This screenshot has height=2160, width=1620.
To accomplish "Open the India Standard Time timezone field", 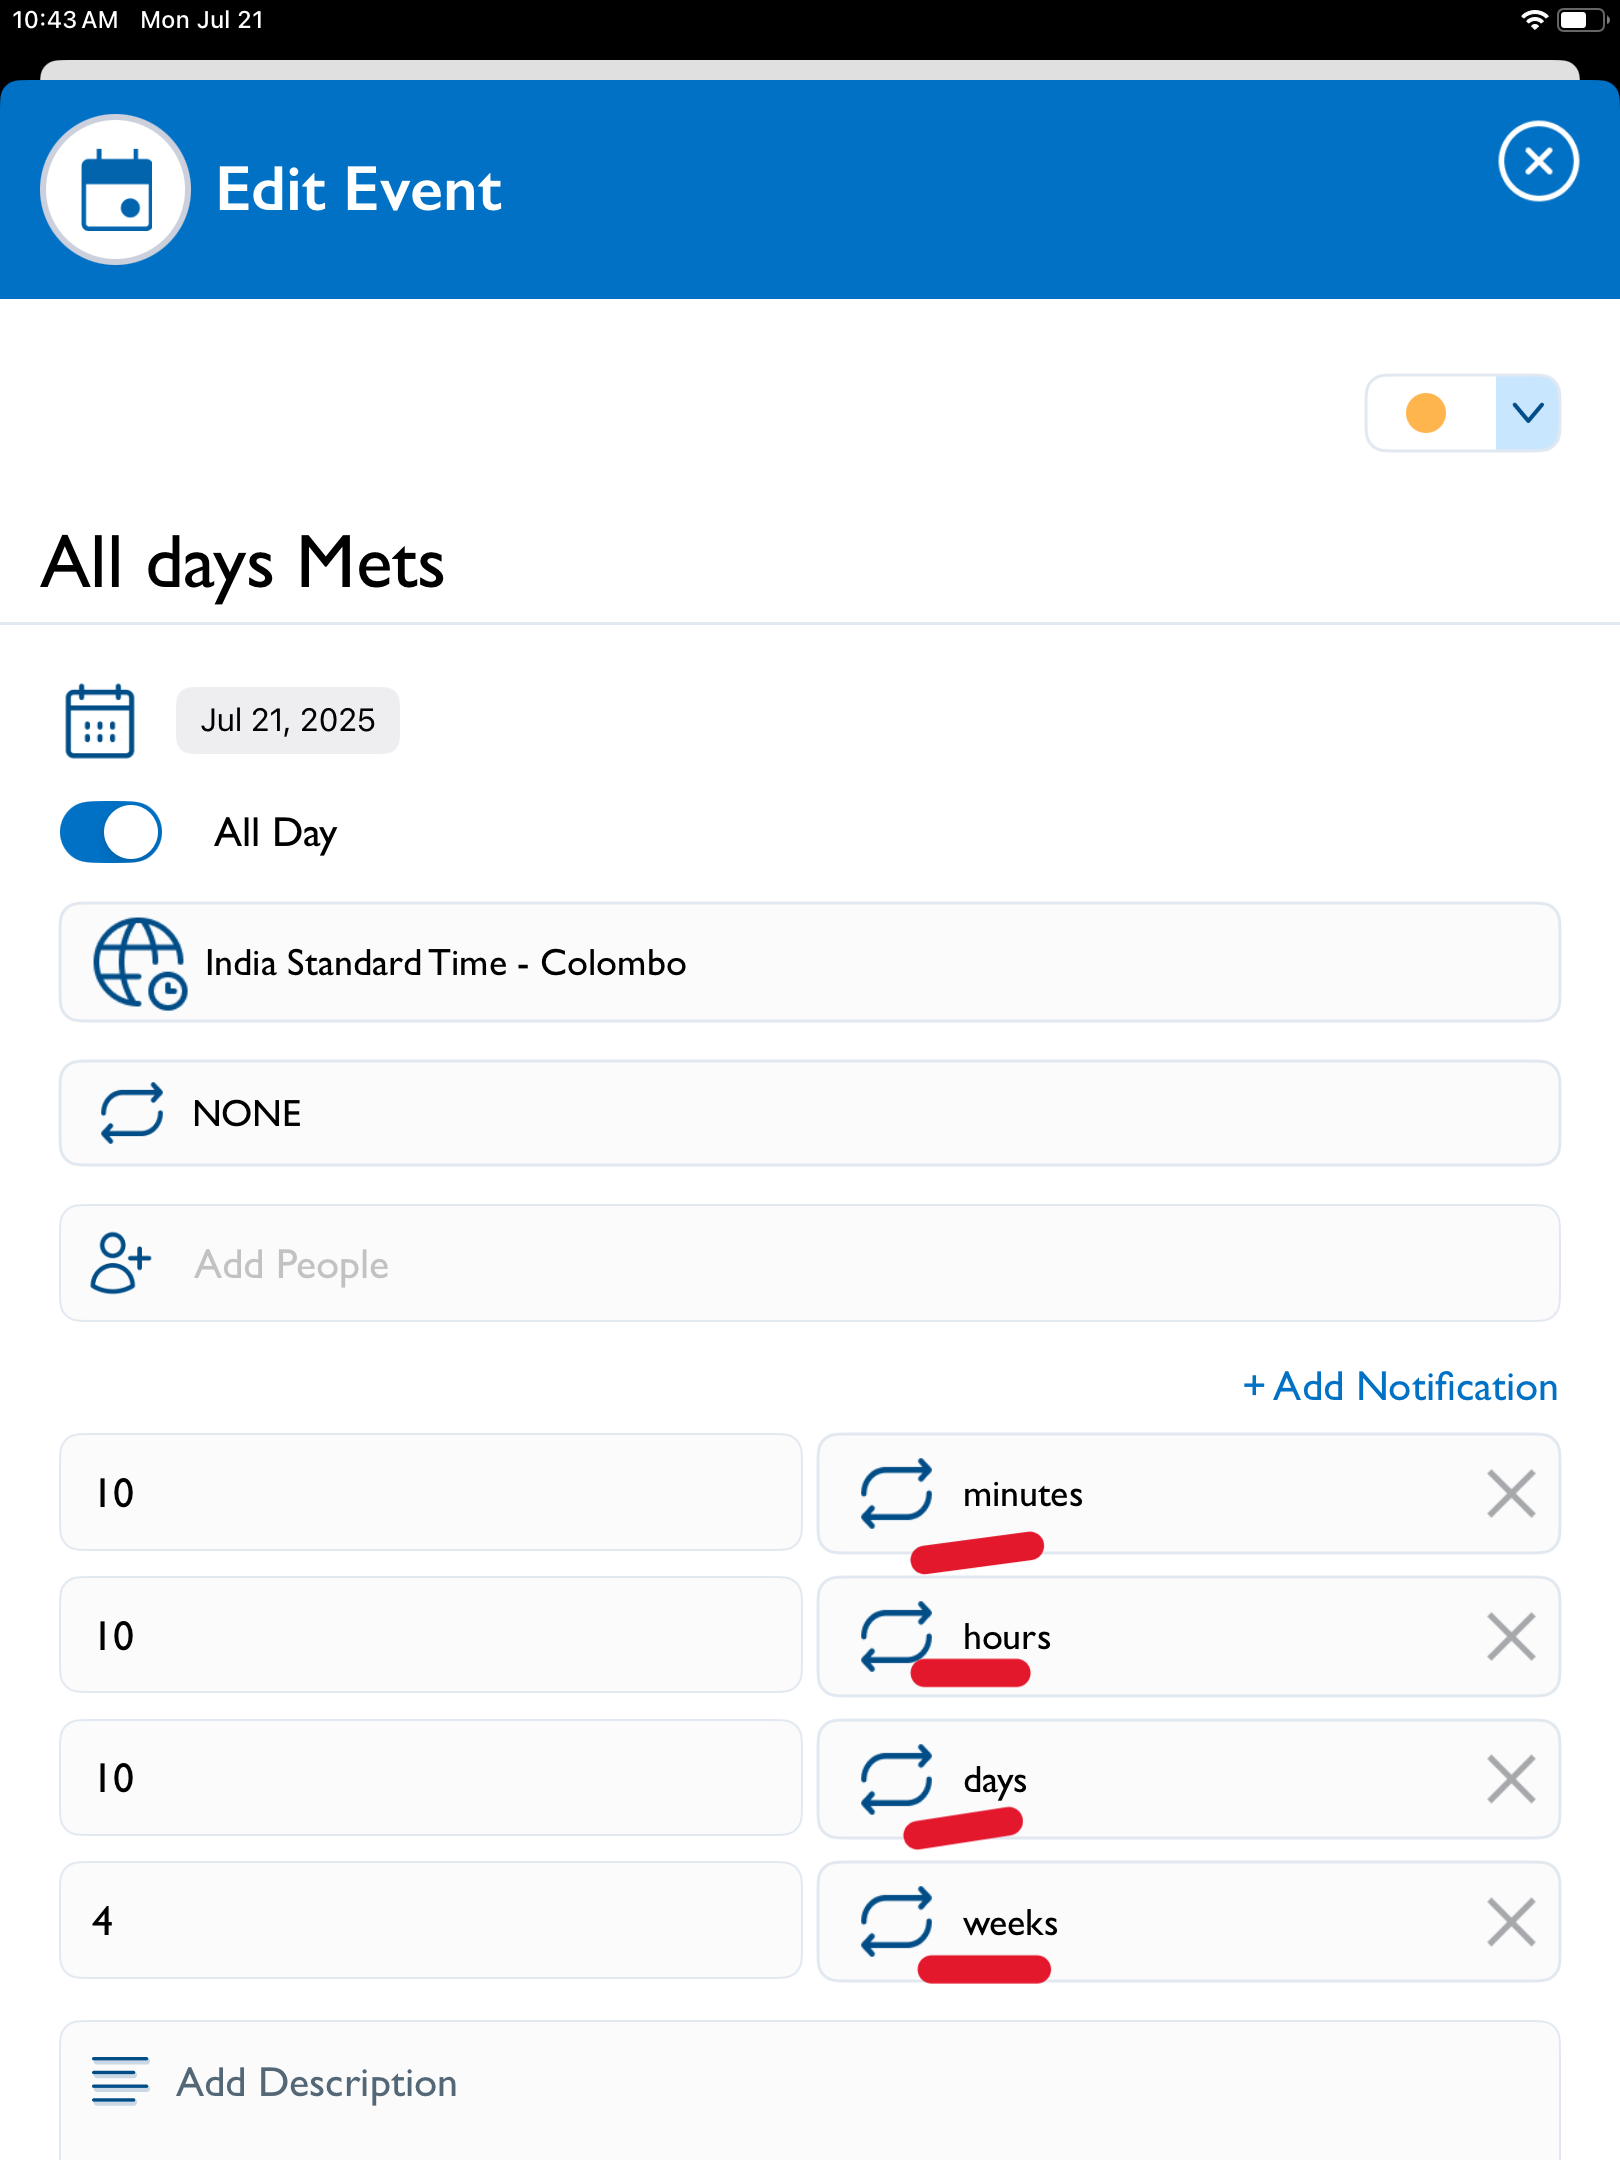I will tap(810, 963).
